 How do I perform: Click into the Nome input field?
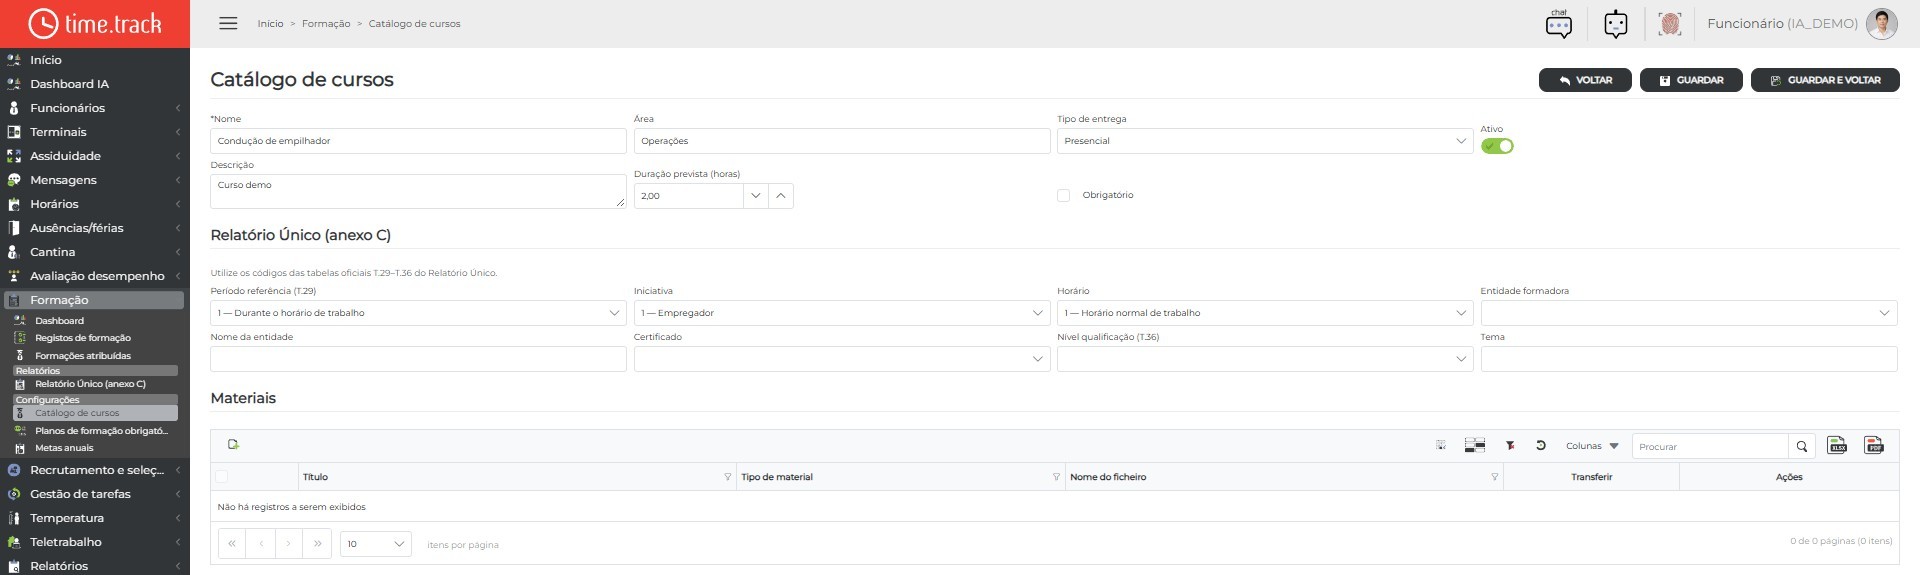pos(418,141)
